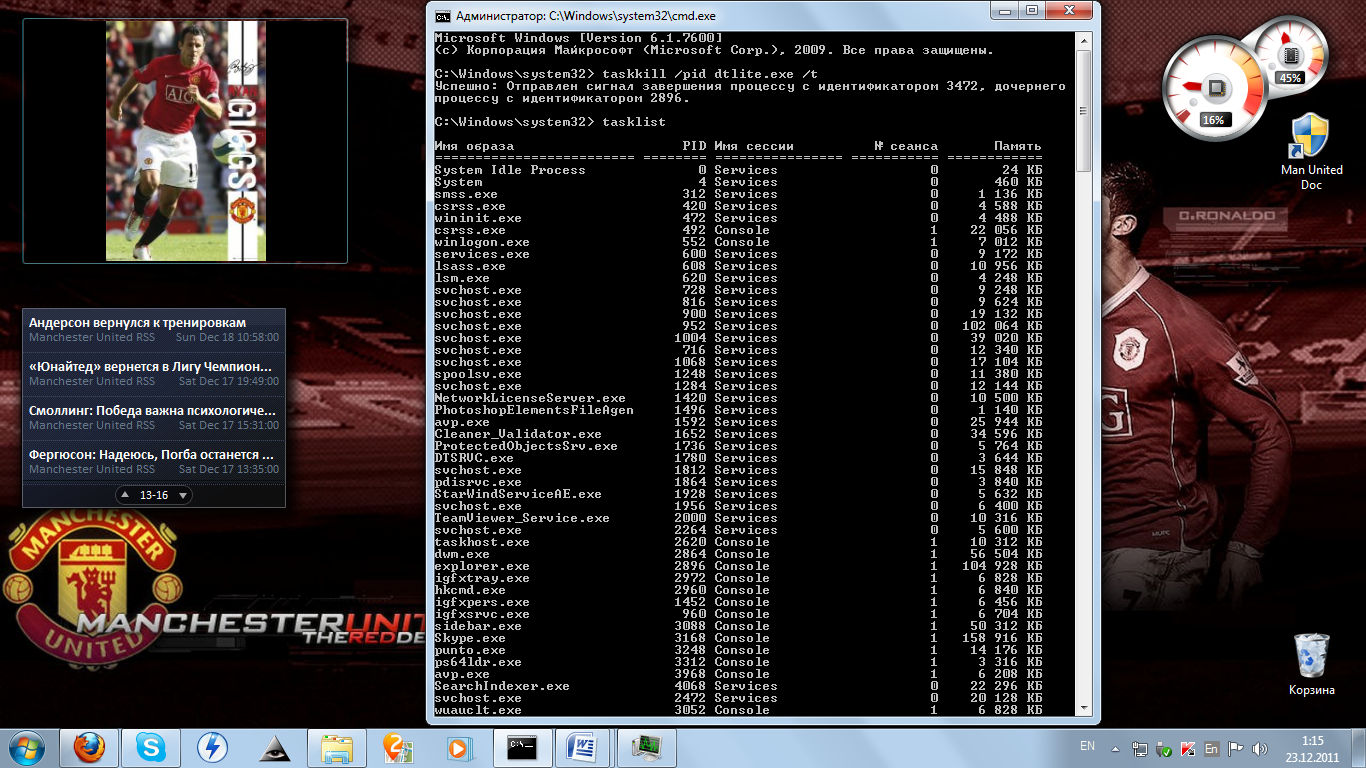Click the Память column header

pos(1018,146)
